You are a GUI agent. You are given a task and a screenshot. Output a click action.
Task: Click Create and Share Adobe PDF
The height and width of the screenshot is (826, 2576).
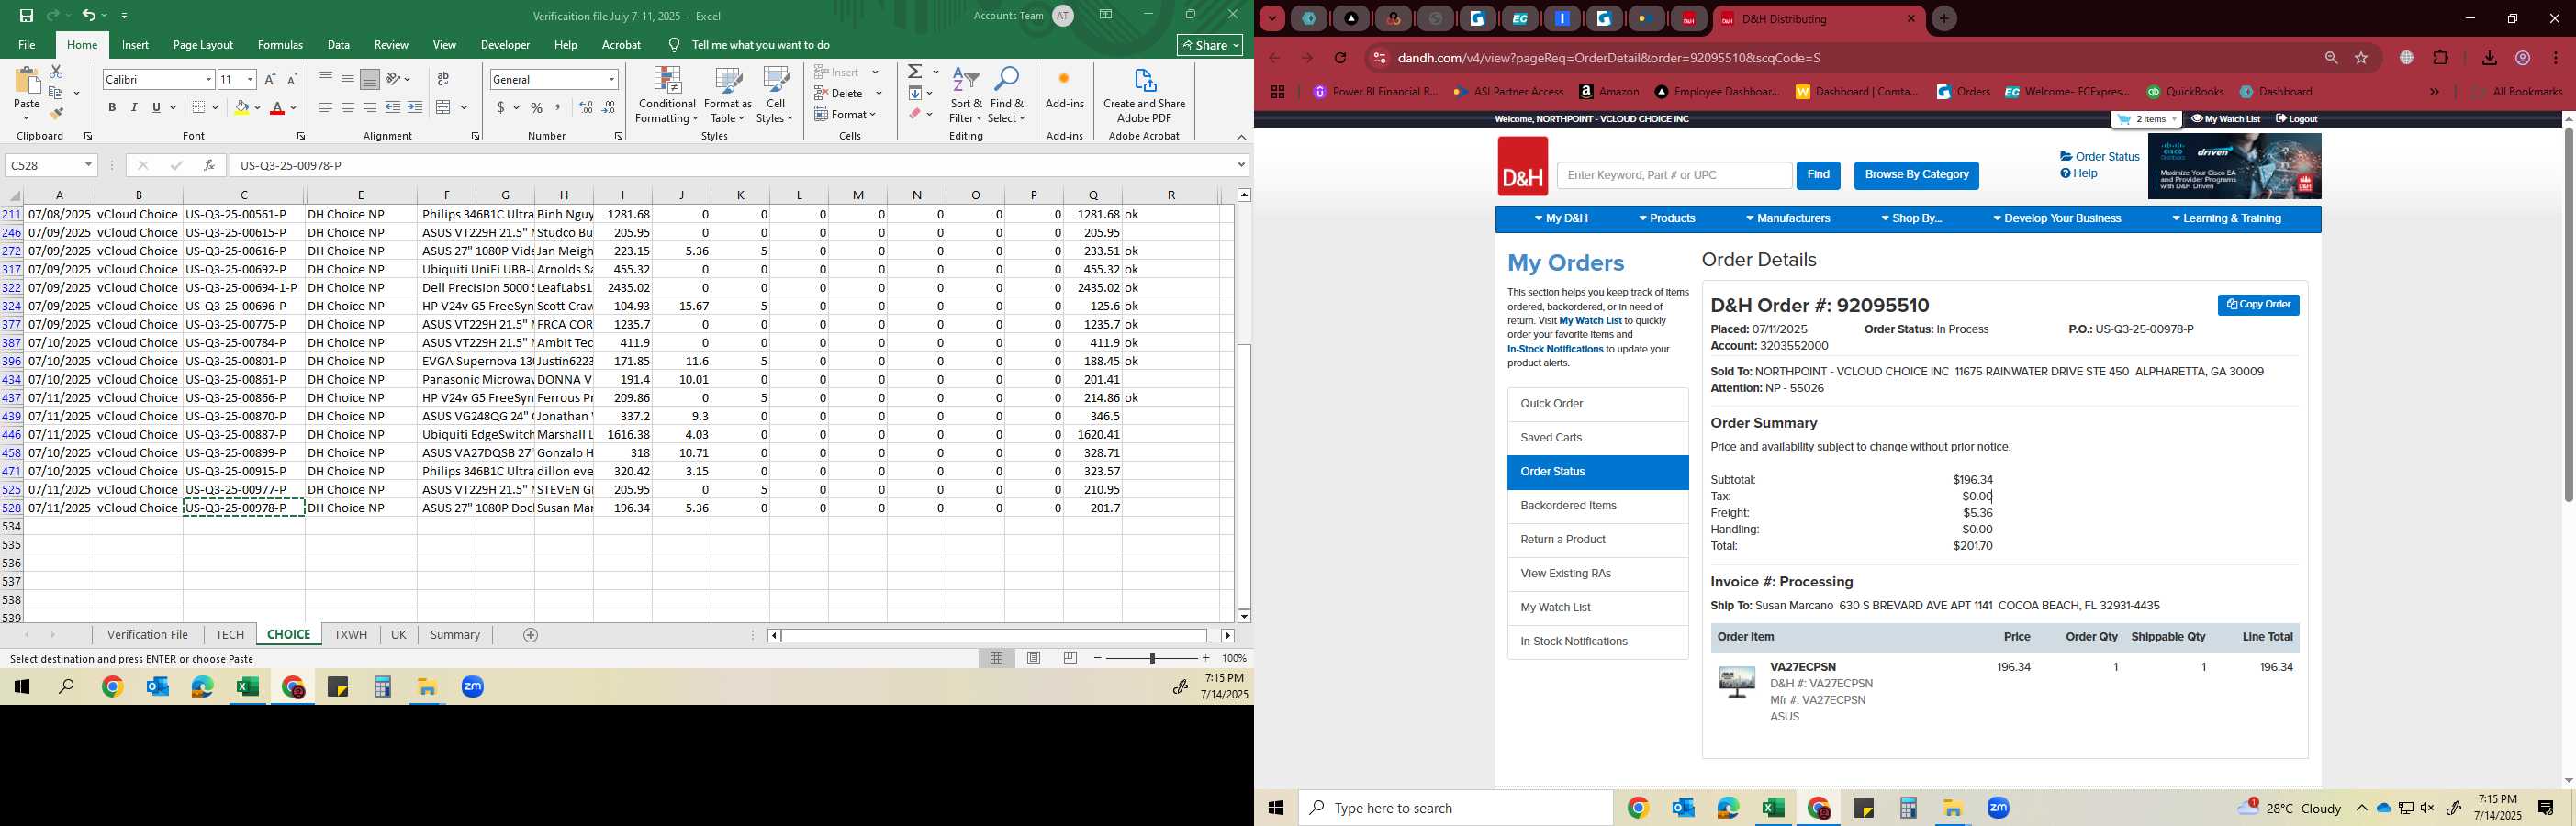tap(1144, 95)
